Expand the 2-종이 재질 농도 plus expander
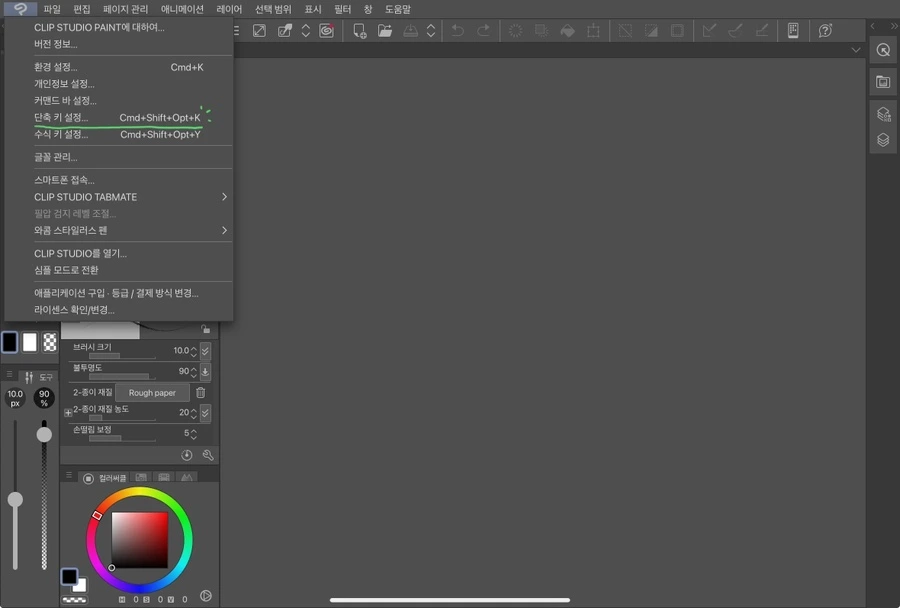Screen dimensions: 900x608 pyautogui.click(x=68, y=412)
